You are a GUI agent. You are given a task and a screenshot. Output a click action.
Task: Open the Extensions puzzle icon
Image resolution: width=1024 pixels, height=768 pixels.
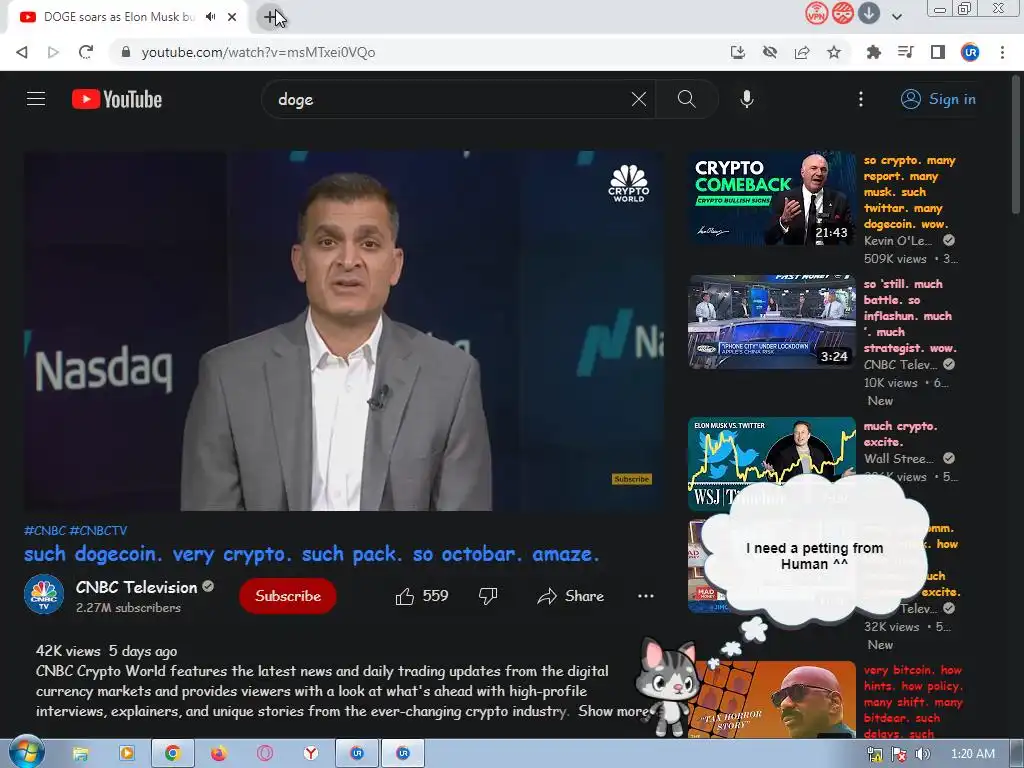click(873, 52)
